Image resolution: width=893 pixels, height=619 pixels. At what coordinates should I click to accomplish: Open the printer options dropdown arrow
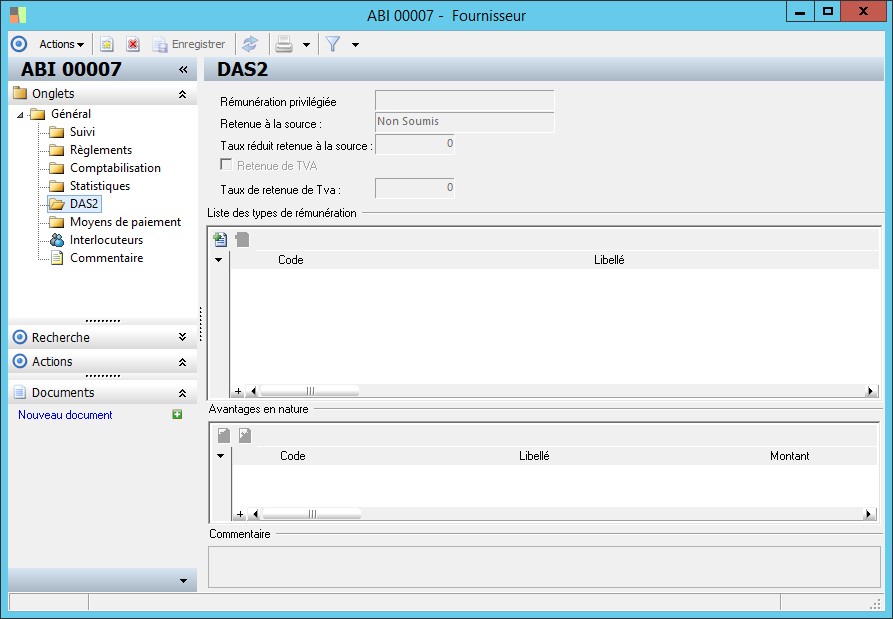[x=306, y=45]
